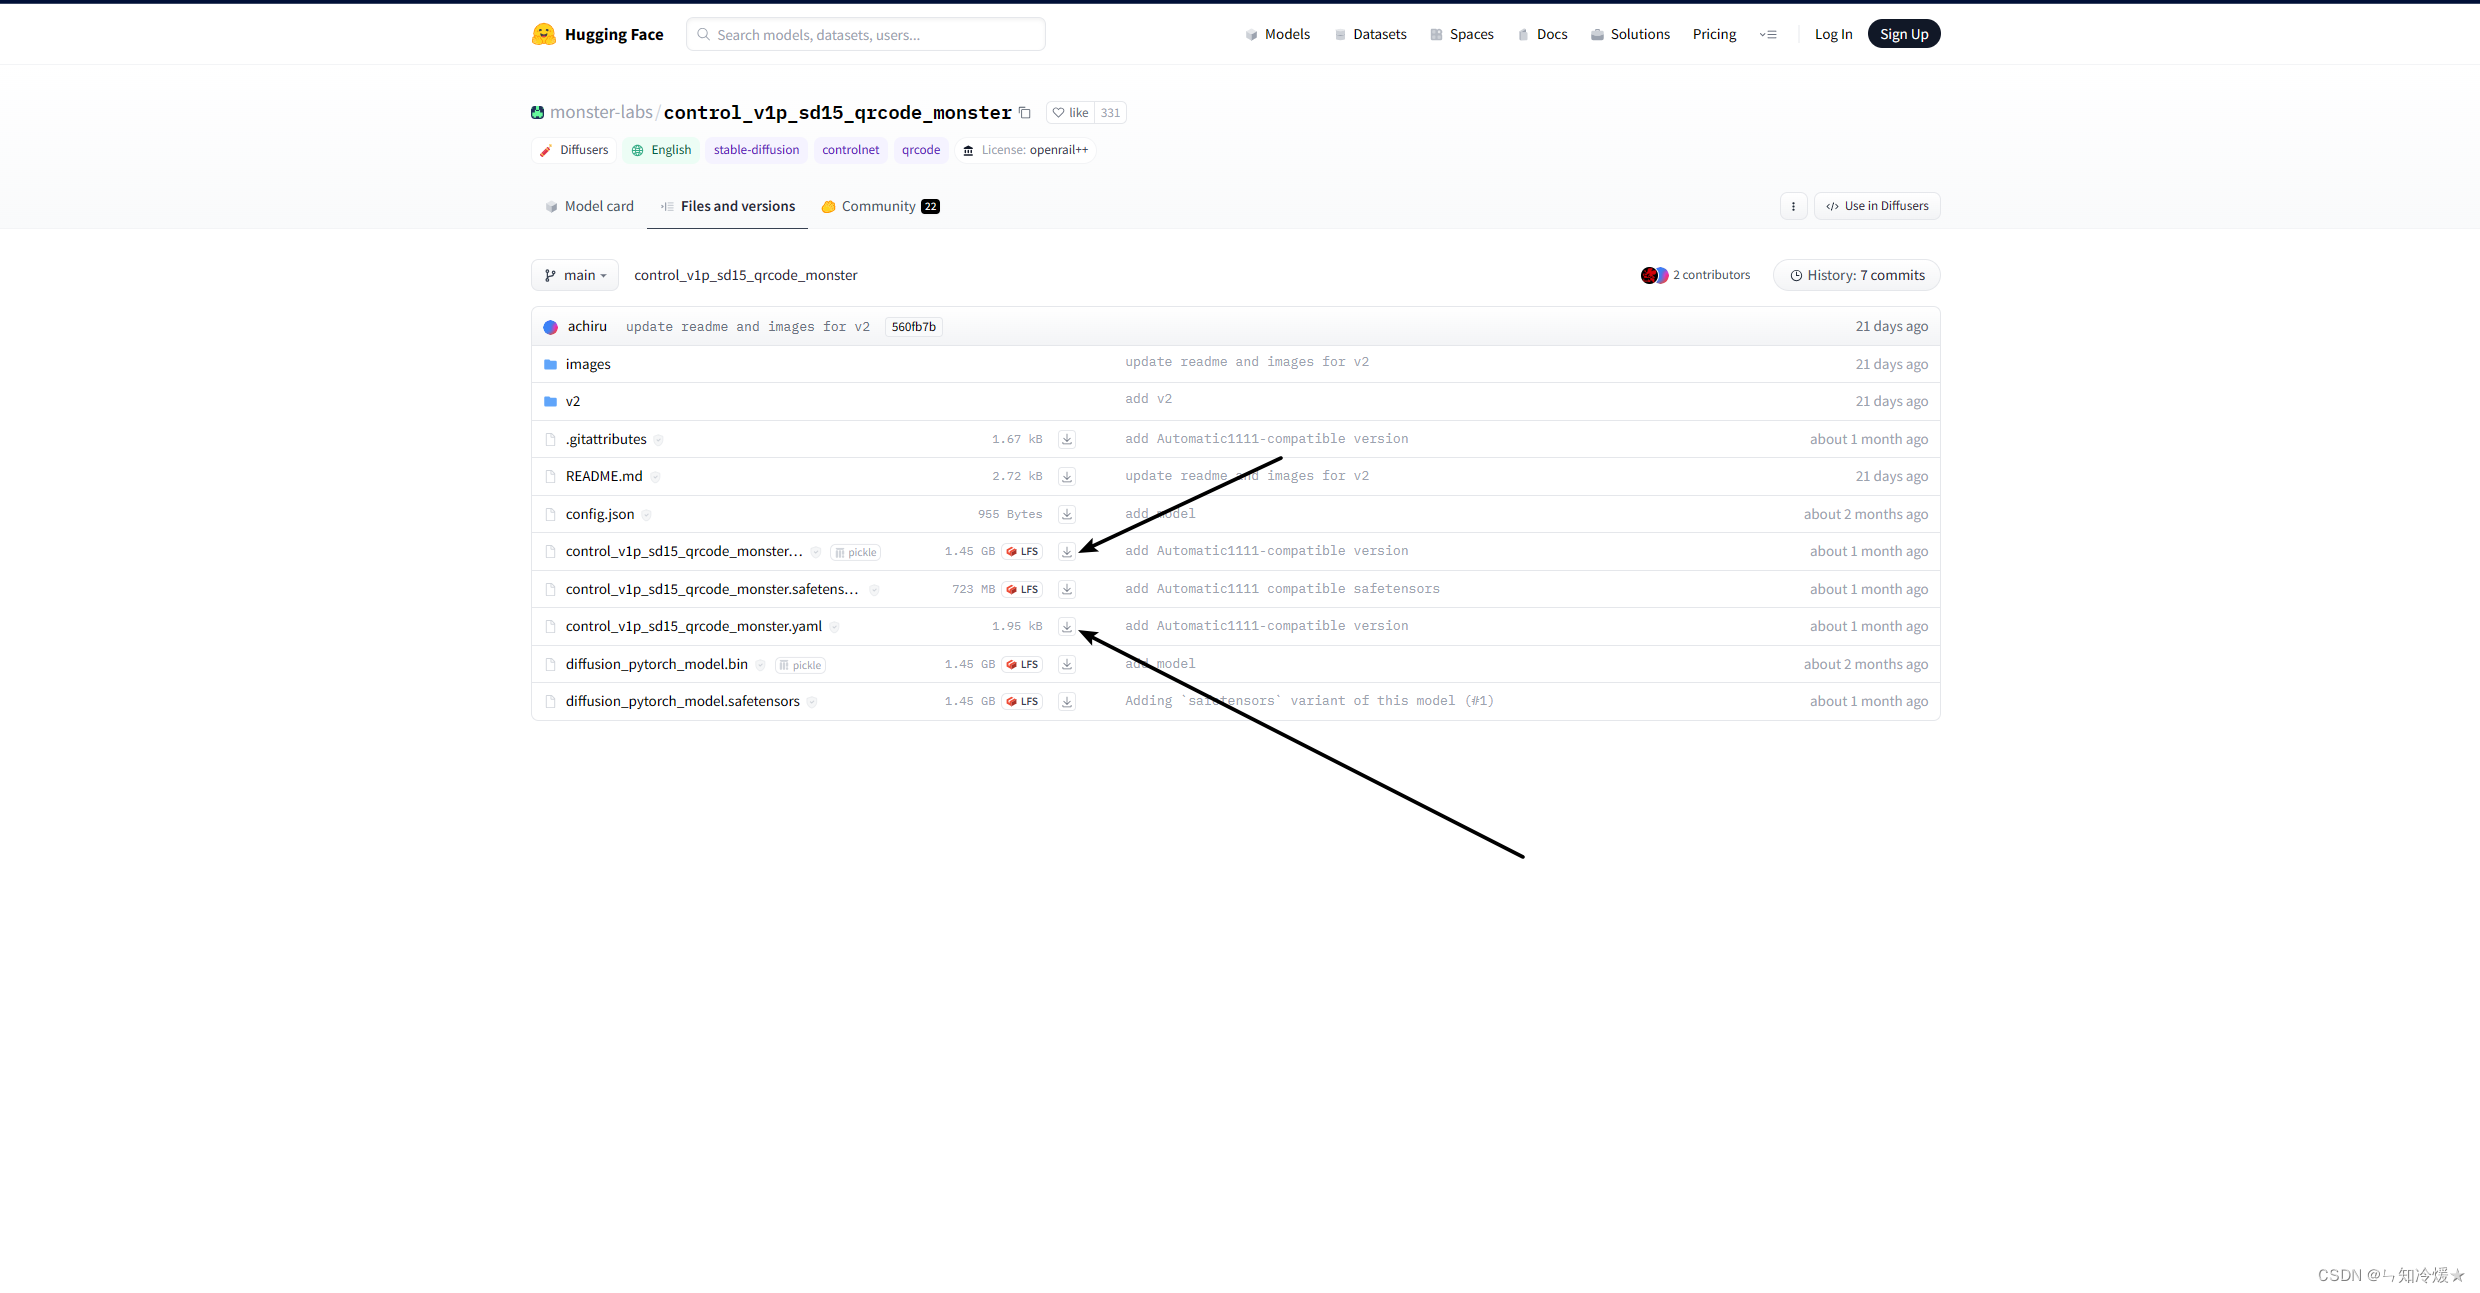Screen dimensions: 2480x1293
Task: Click 'add Automatic1111 compatible safetensors' commit message
Action: (x=1282, y=589)
